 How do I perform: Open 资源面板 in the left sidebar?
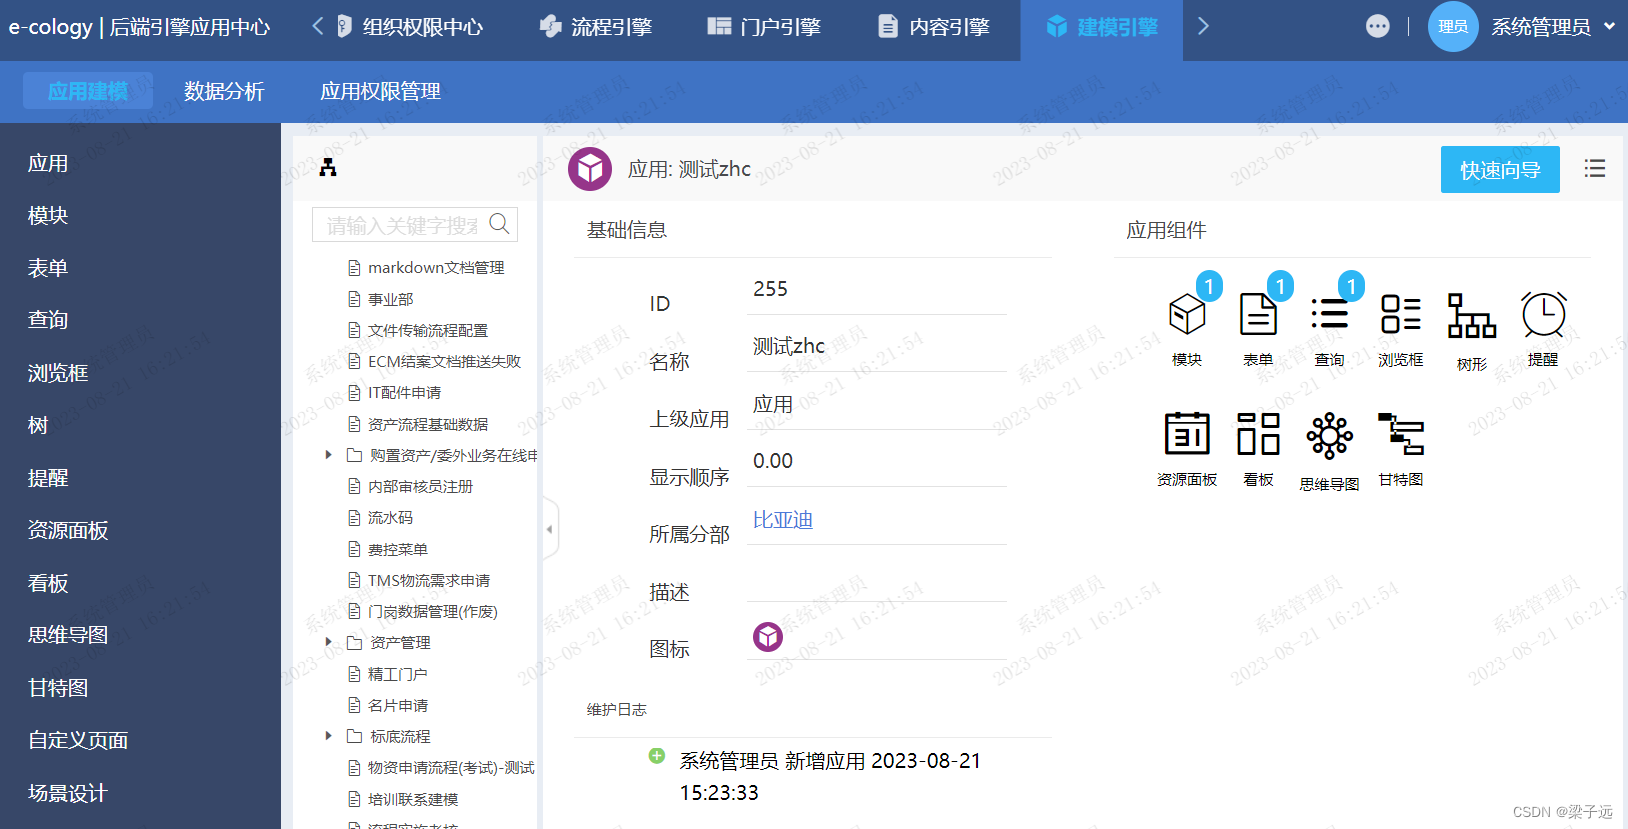click(x=68, y=530)
